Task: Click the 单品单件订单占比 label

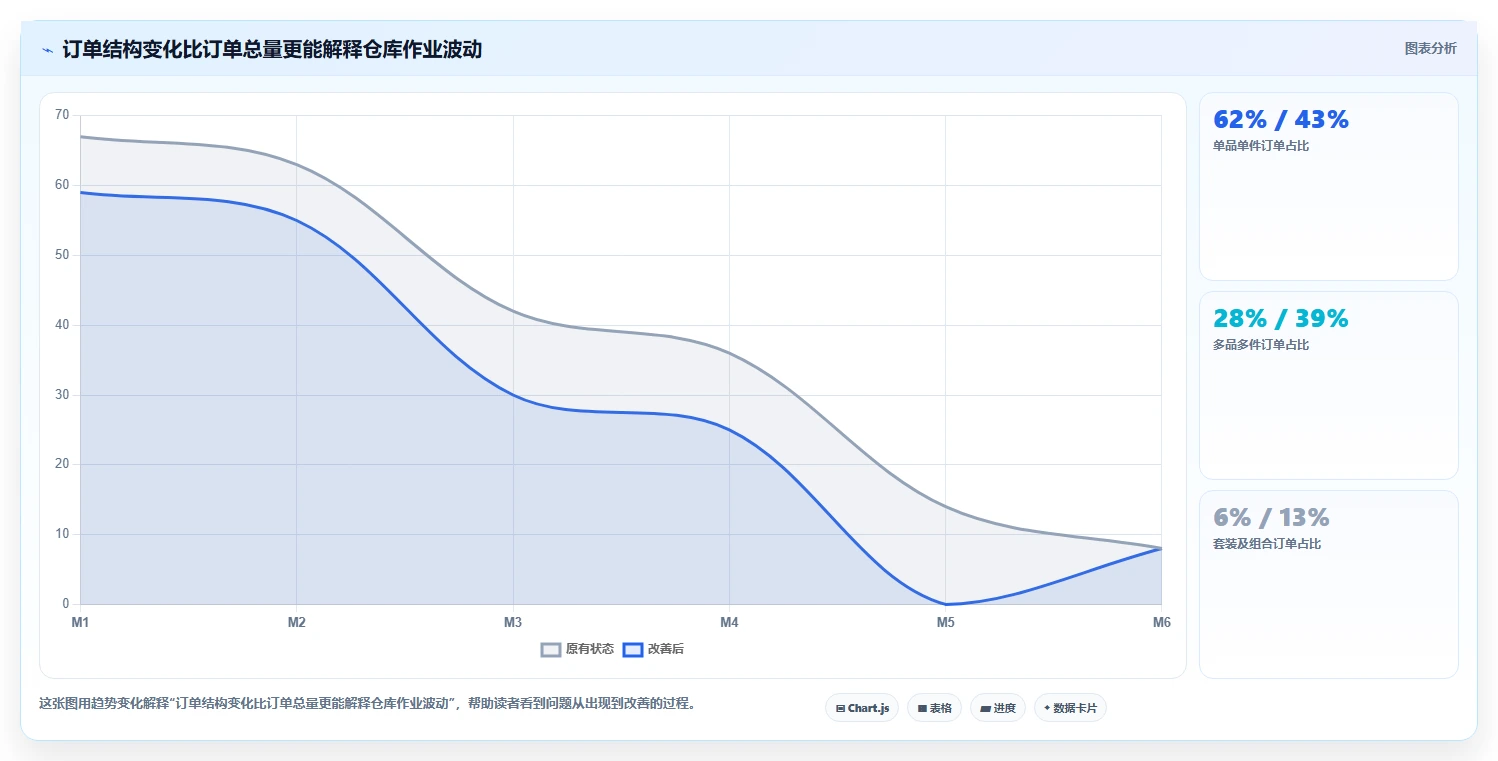Action: point(1261,146)
